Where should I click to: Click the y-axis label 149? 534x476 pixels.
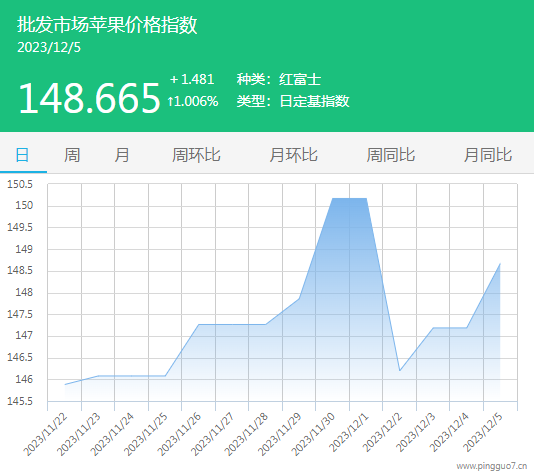(x=24, y=249)
